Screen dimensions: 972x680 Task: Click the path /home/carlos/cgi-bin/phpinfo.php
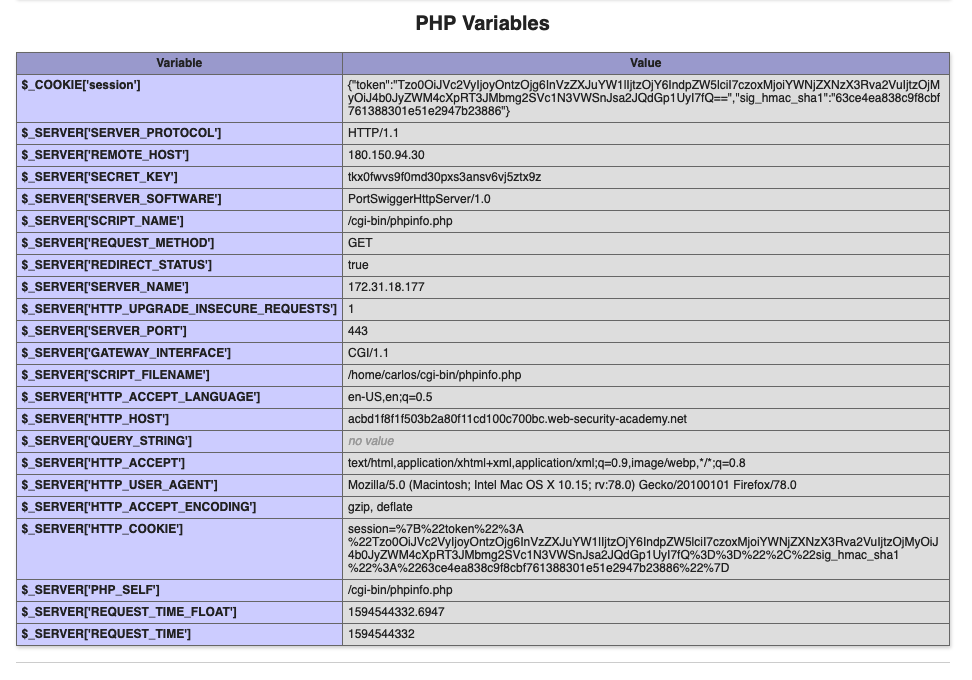tap(435, 375)
